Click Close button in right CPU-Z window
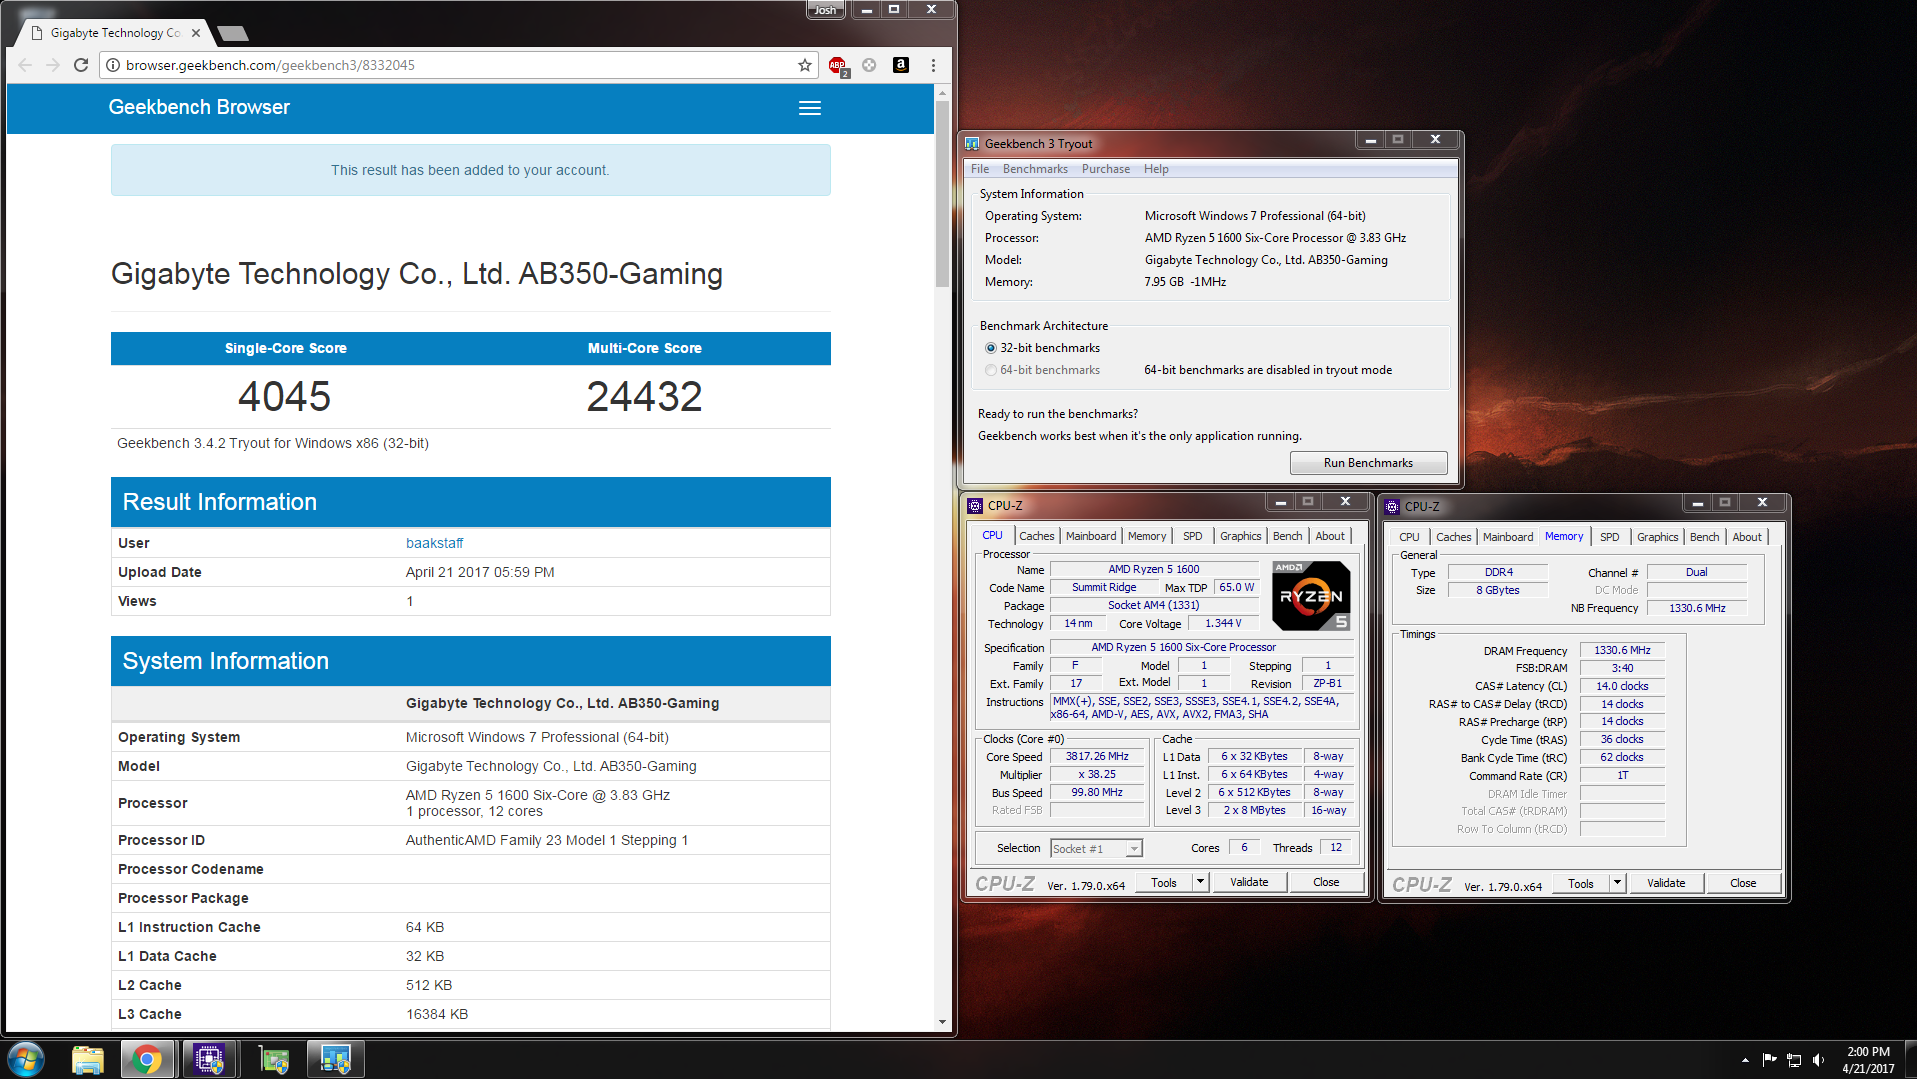Viewport: 1917px width, 1079px height. 1743,883
